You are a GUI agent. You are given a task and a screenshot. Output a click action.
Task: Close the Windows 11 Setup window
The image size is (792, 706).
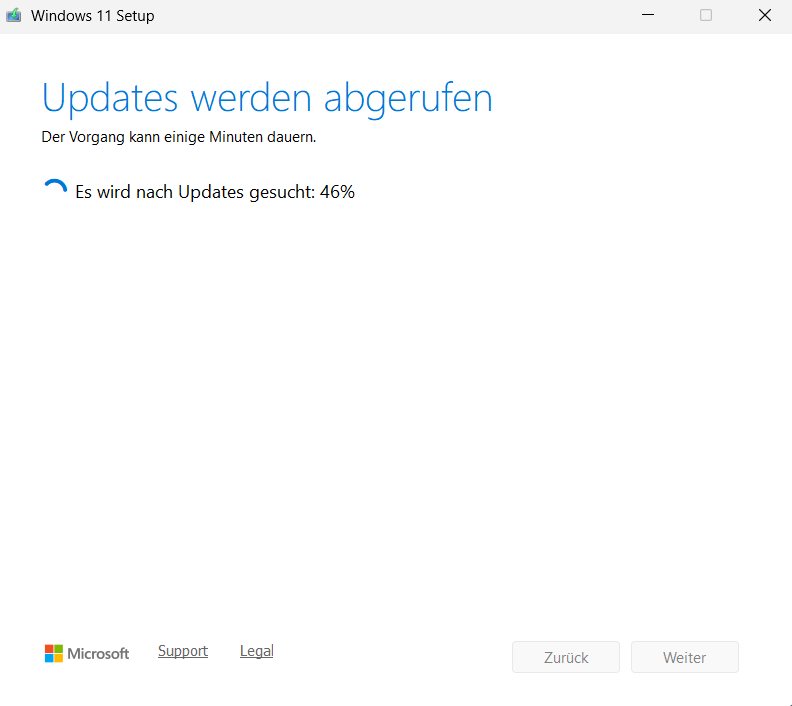tap(765, 15)
